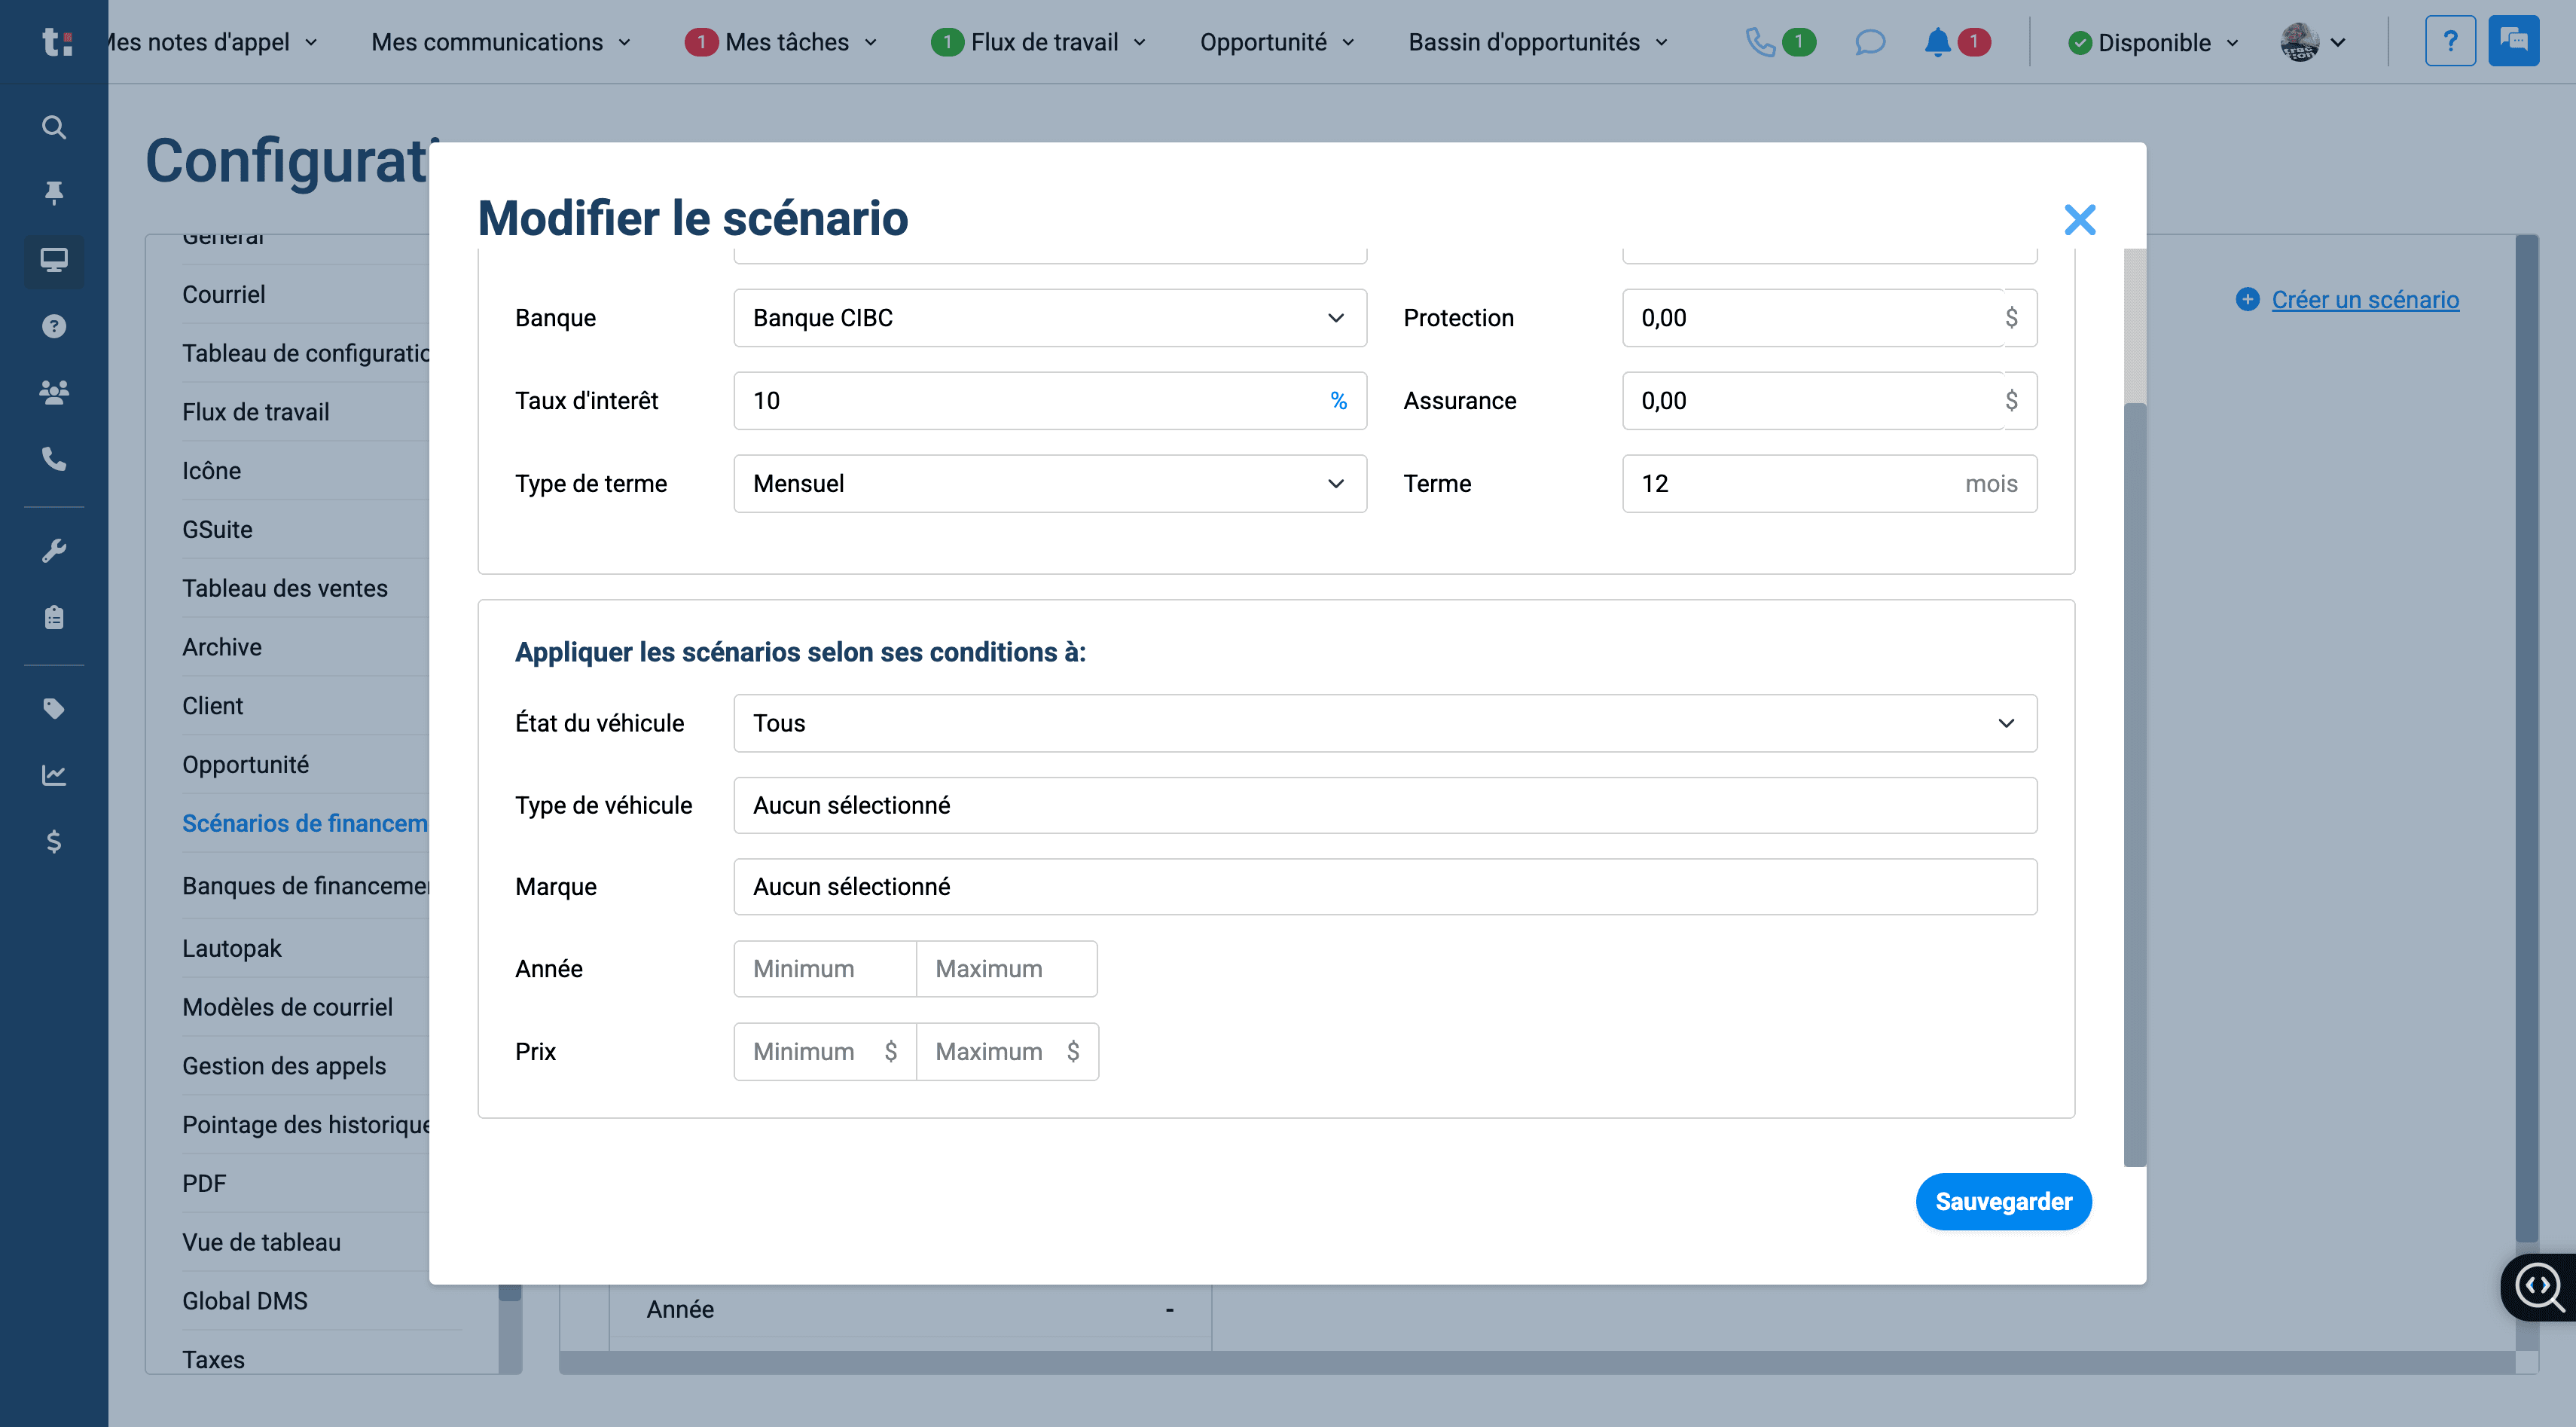Open the user avatar profile menu
The height and width of the screenshot is (1427, 2576).
click(2313, 42)
